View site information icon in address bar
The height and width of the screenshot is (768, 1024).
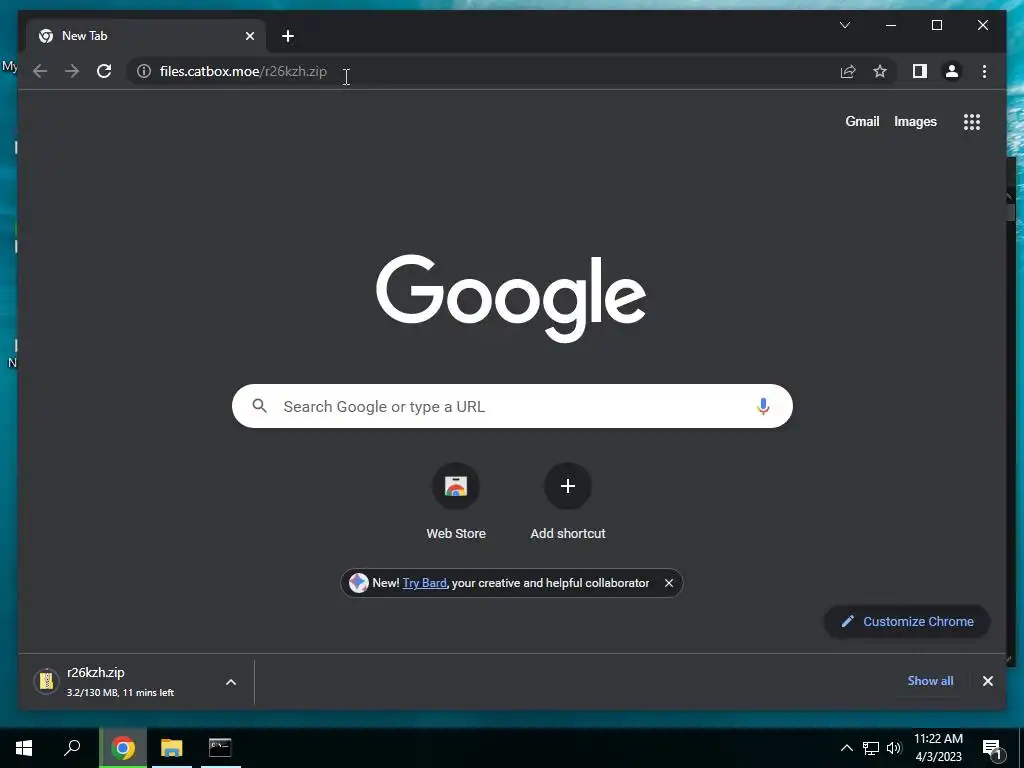click(144, 71)
